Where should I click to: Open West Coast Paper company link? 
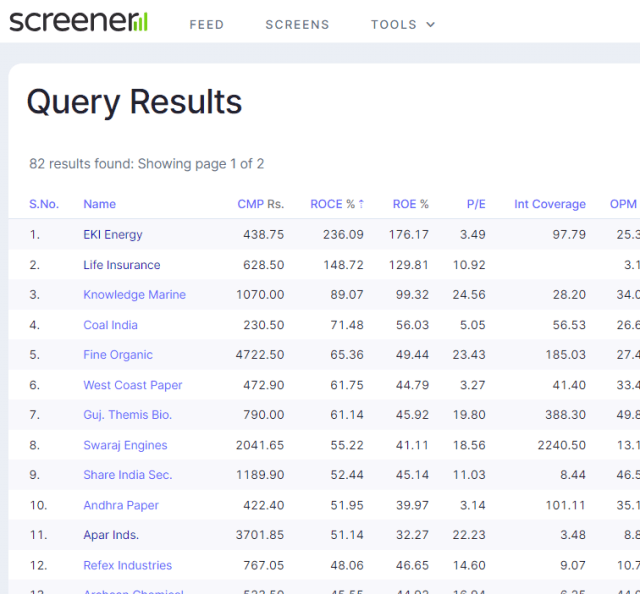coord(133,385)
